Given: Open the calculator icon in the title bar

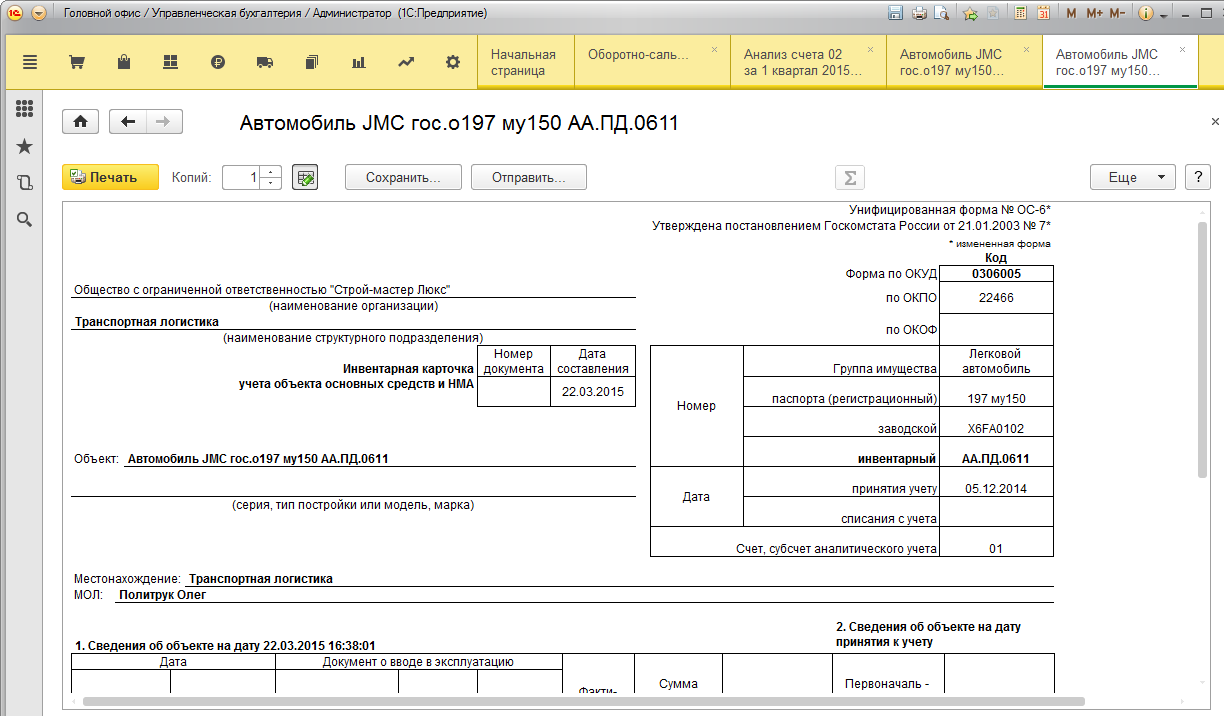Looking at the screenshot, I should pyautogui.click(x=1020, y=13).
